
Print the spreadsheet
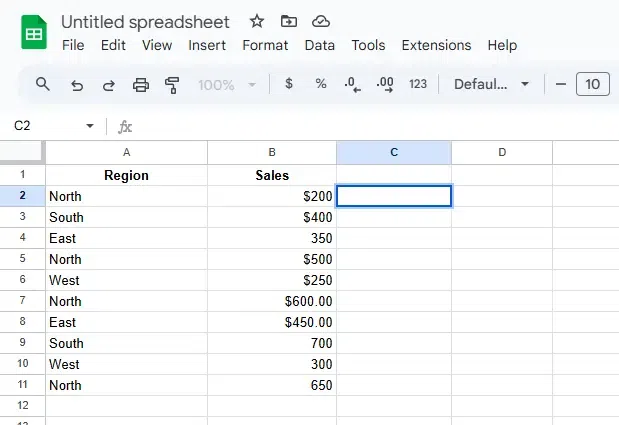140,84
